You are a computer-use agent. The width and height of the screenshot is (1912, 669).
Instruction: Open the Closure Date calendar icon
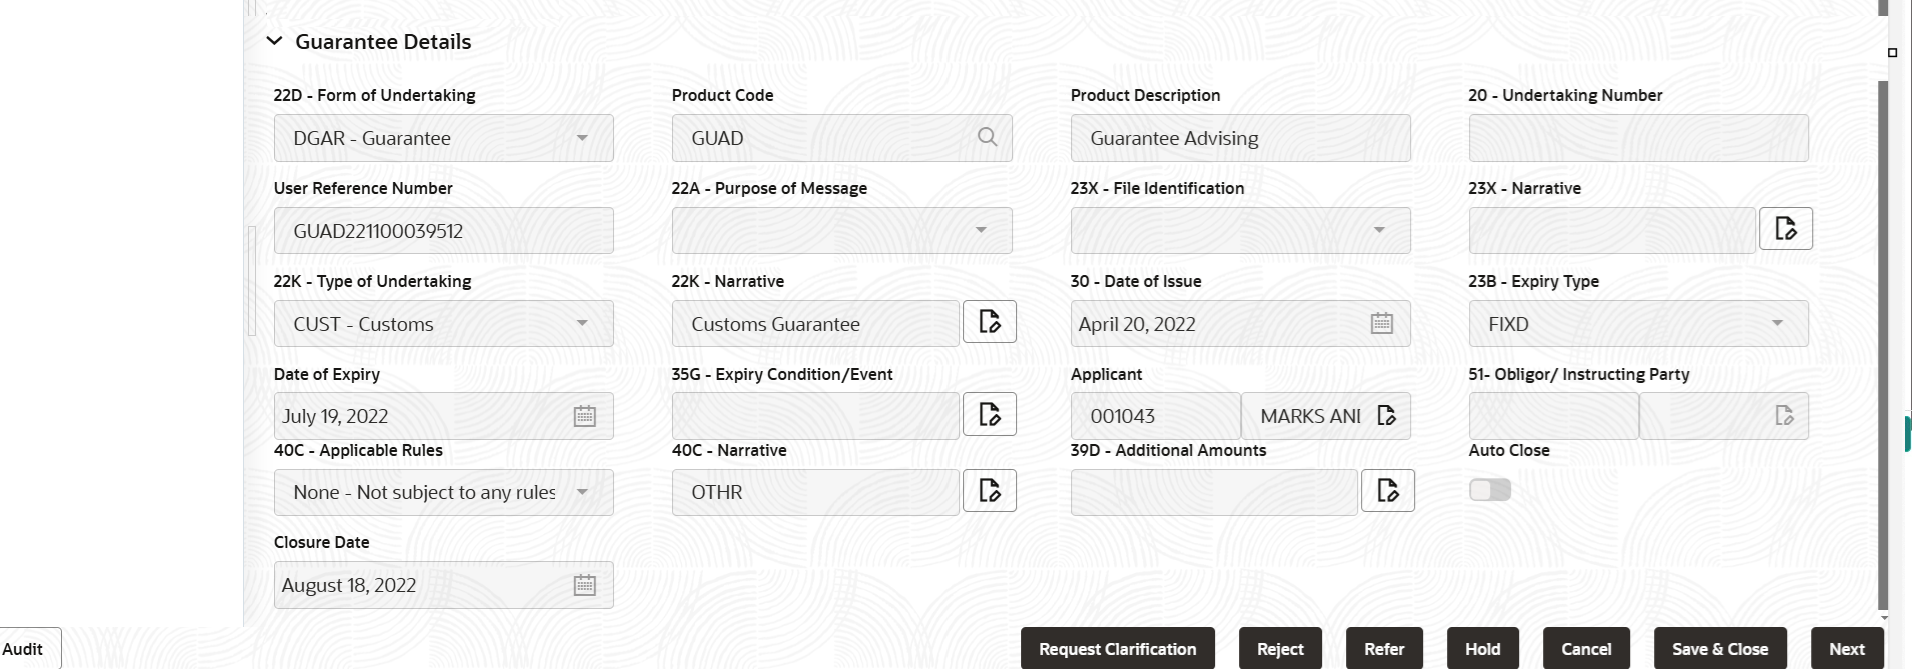(584, 586)
